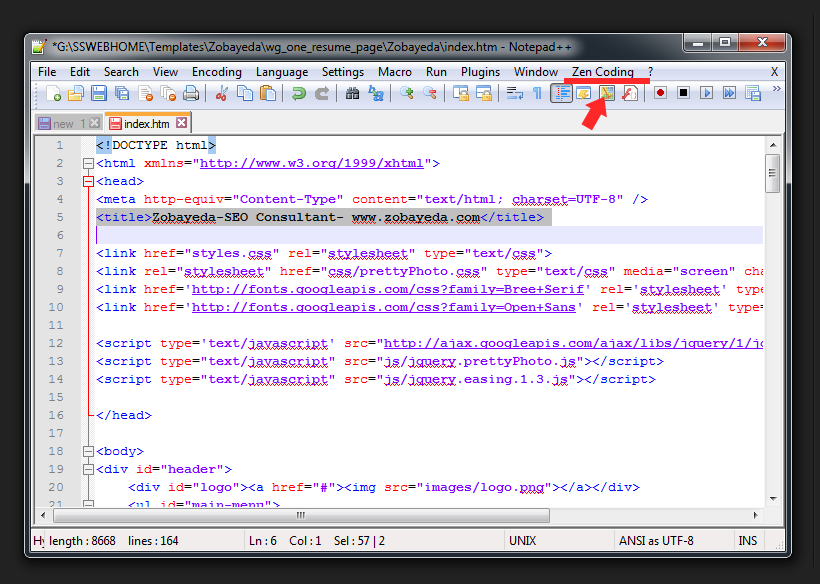Viewport: 820px width, 584px height.
Task: Follow the w3.org xhtml link
Action: pyautogui.click(x=312, y=163)
